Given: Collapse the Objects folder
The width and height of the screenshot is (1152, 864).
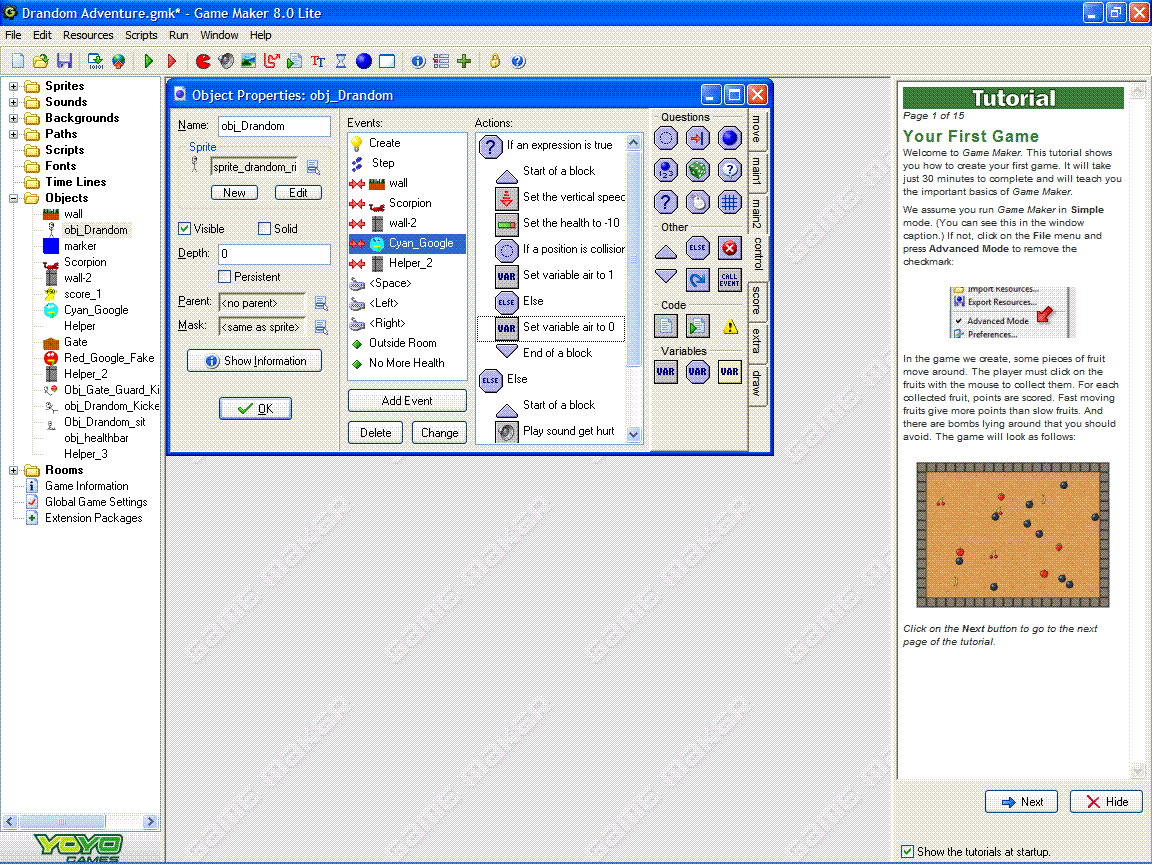Looking at the screenshot, I should pyautogui.click(x=13, y=198).
